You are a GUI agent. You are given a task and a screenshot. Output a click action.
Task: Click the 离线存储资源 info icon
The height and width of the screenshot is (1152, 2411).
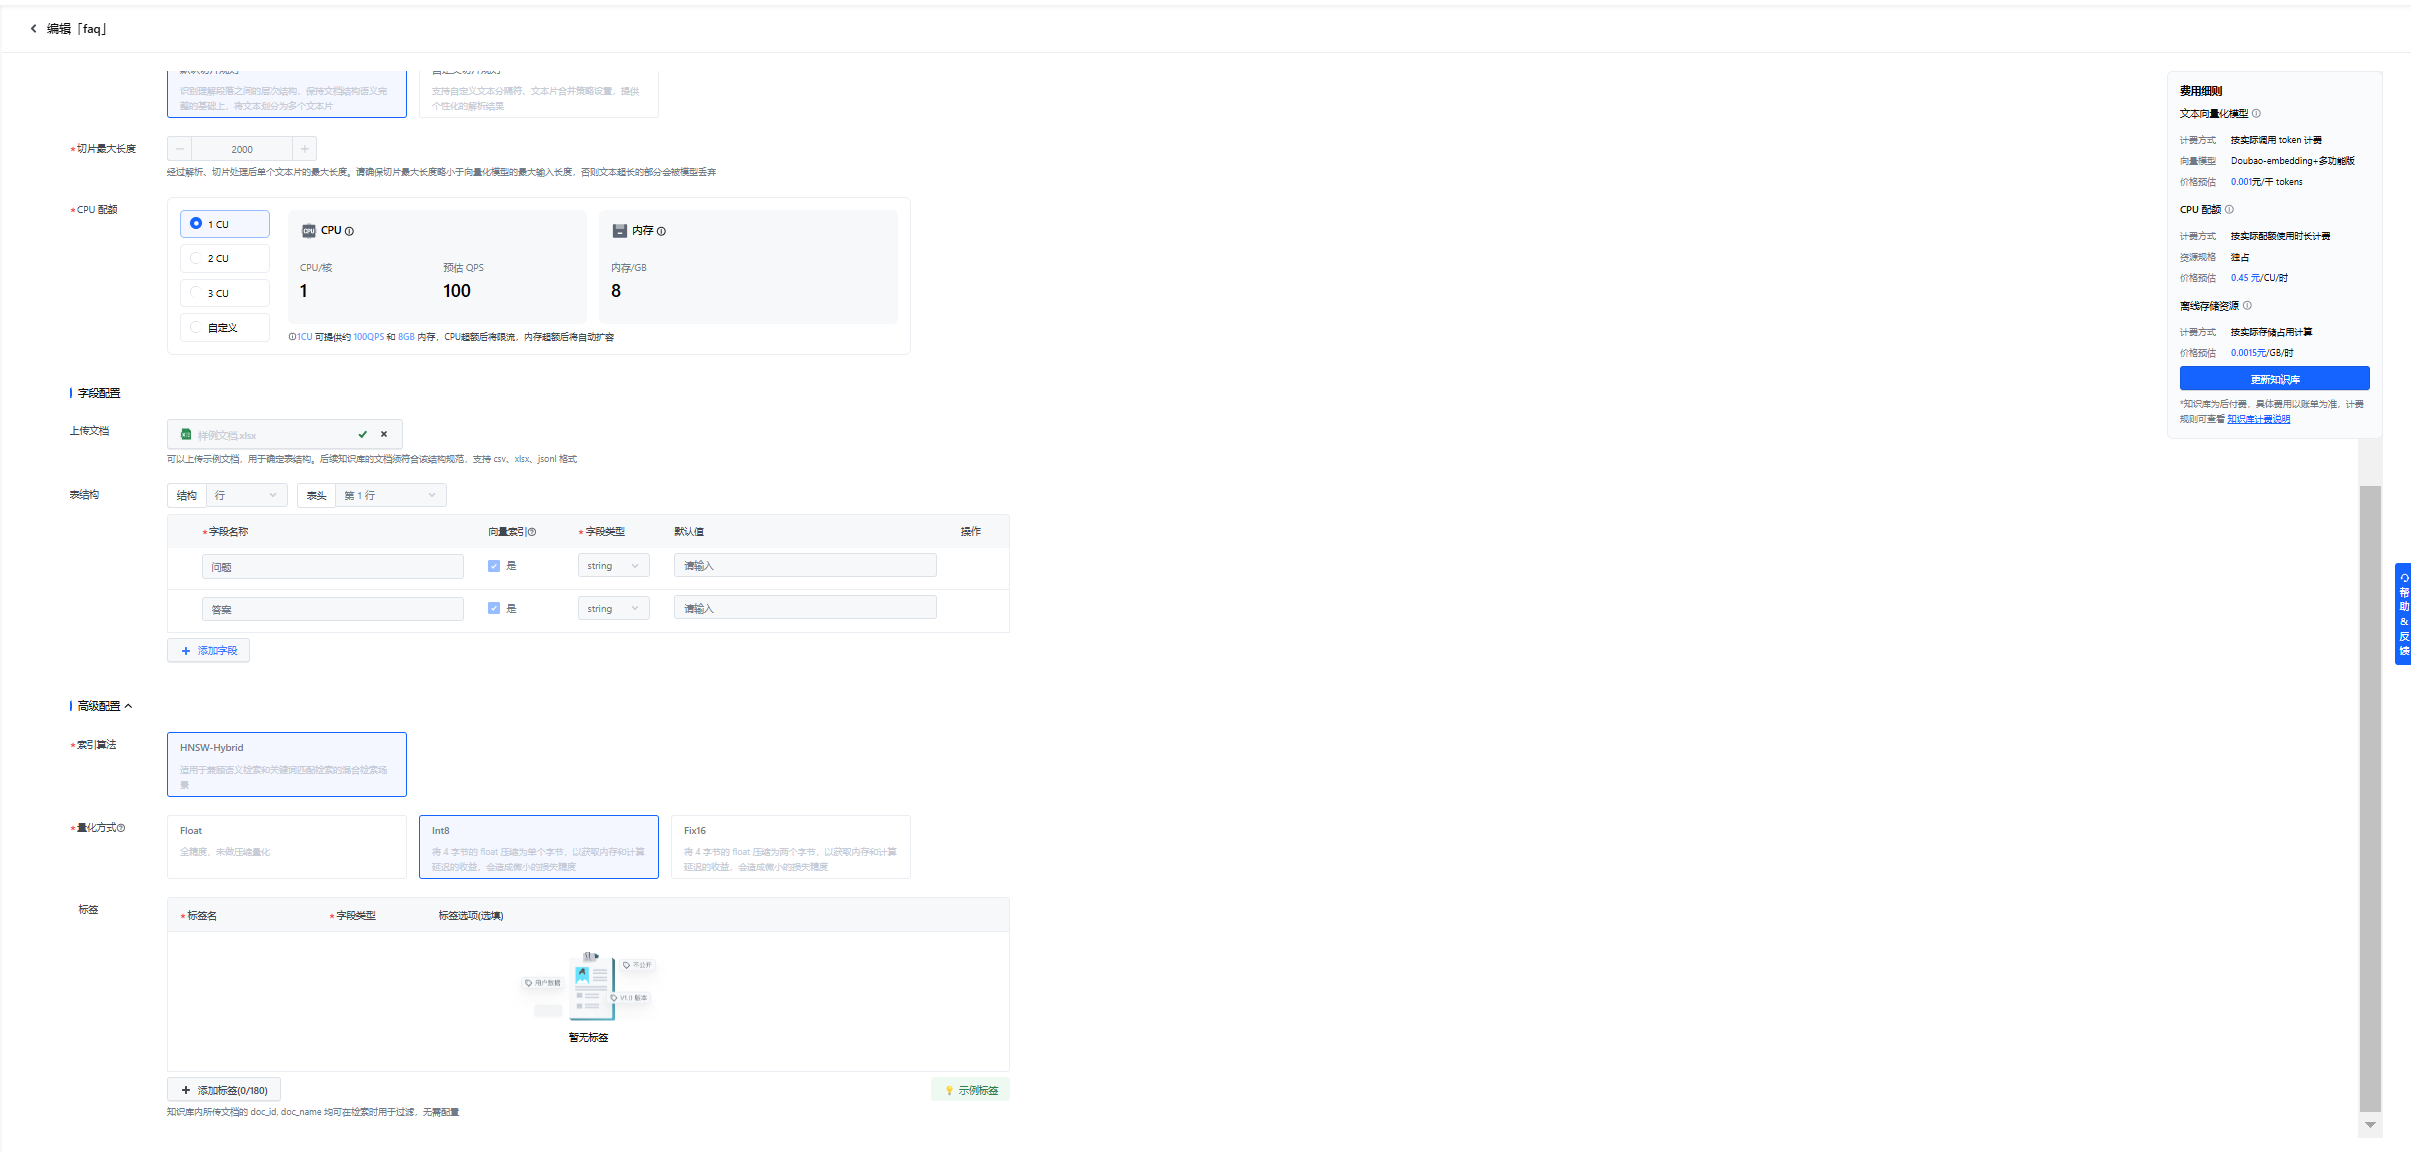point(2247,306)
